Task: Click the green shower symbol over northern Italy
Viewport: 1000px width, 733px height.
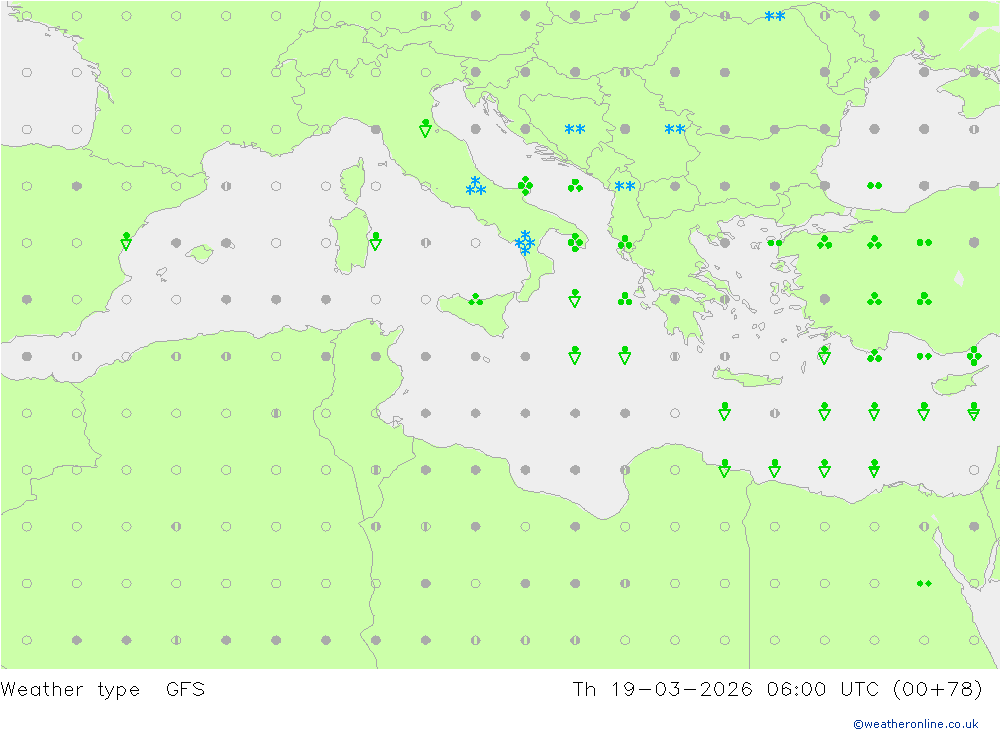Action: pos(425,128)
